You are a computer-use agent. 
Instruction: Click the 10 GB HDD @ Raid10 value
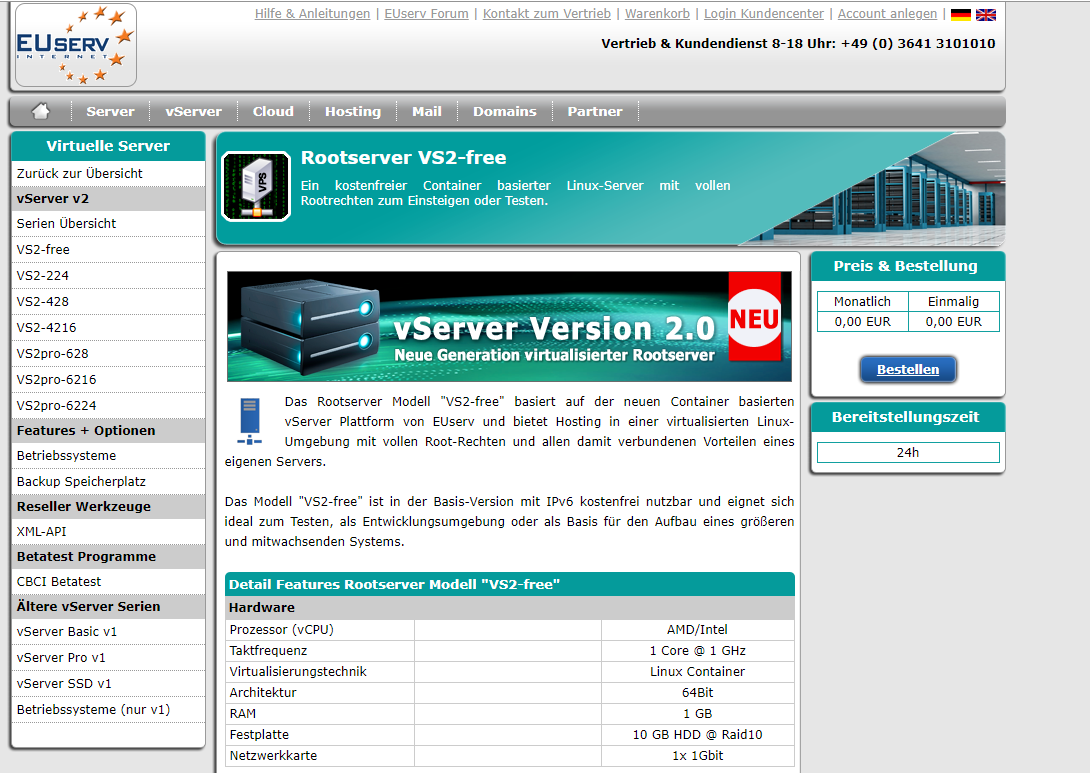point(697,734)
